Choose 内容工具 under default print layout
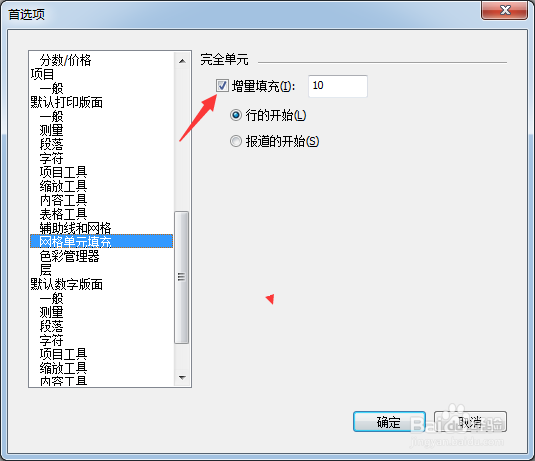The image size is (535, 461). click(63, 200)
